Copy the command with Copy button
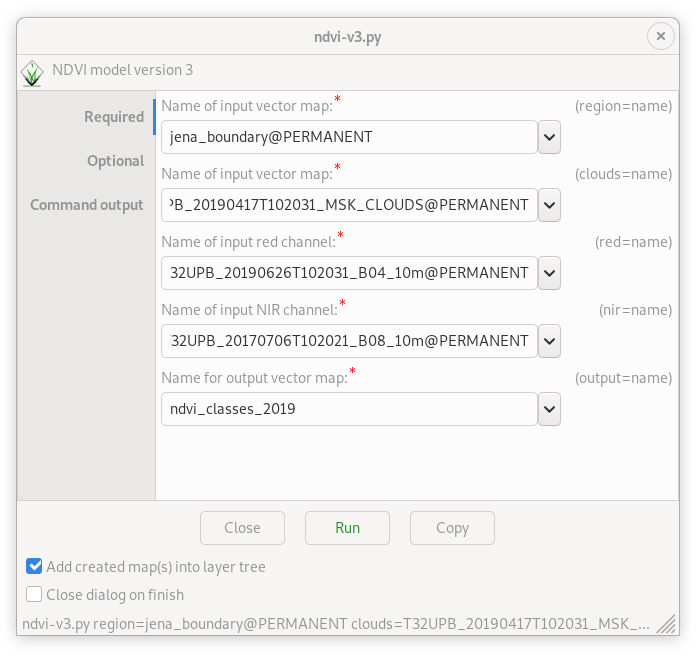 click(x=452, y=528)
